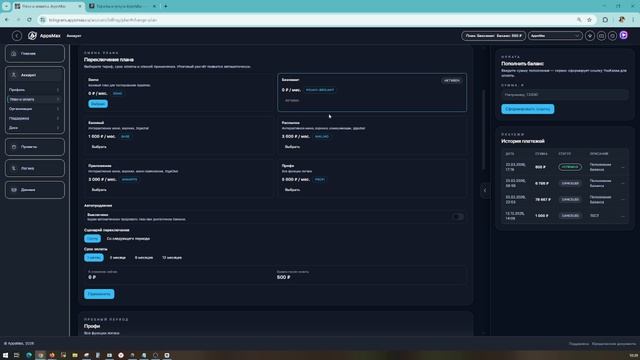Click the Логика sidebar icon

click(14, 168)
